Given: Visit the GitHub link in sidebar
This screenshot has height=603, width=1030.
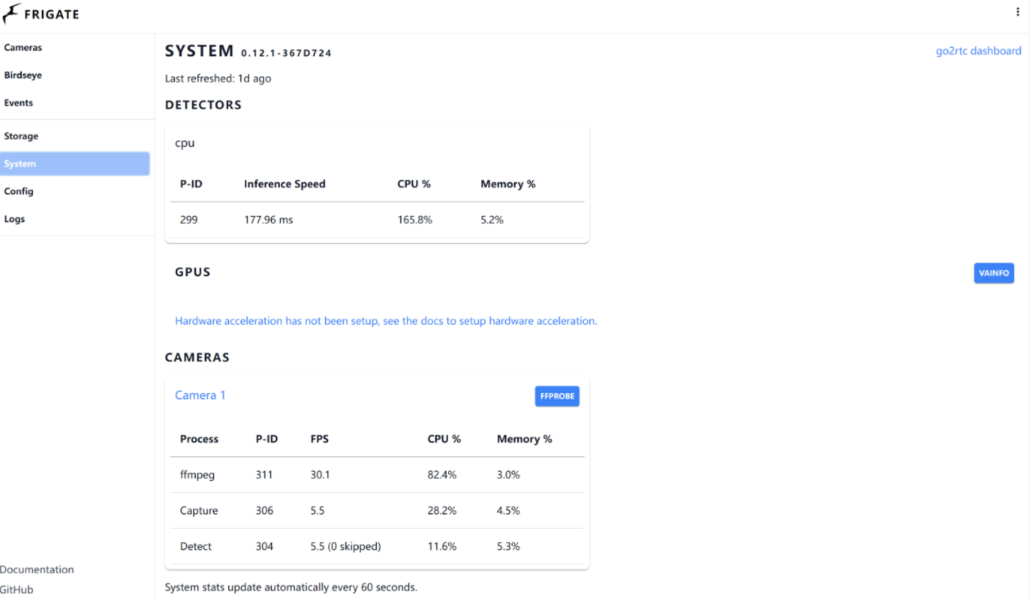Looking at the screenshot, I should [x=17, y=590].
